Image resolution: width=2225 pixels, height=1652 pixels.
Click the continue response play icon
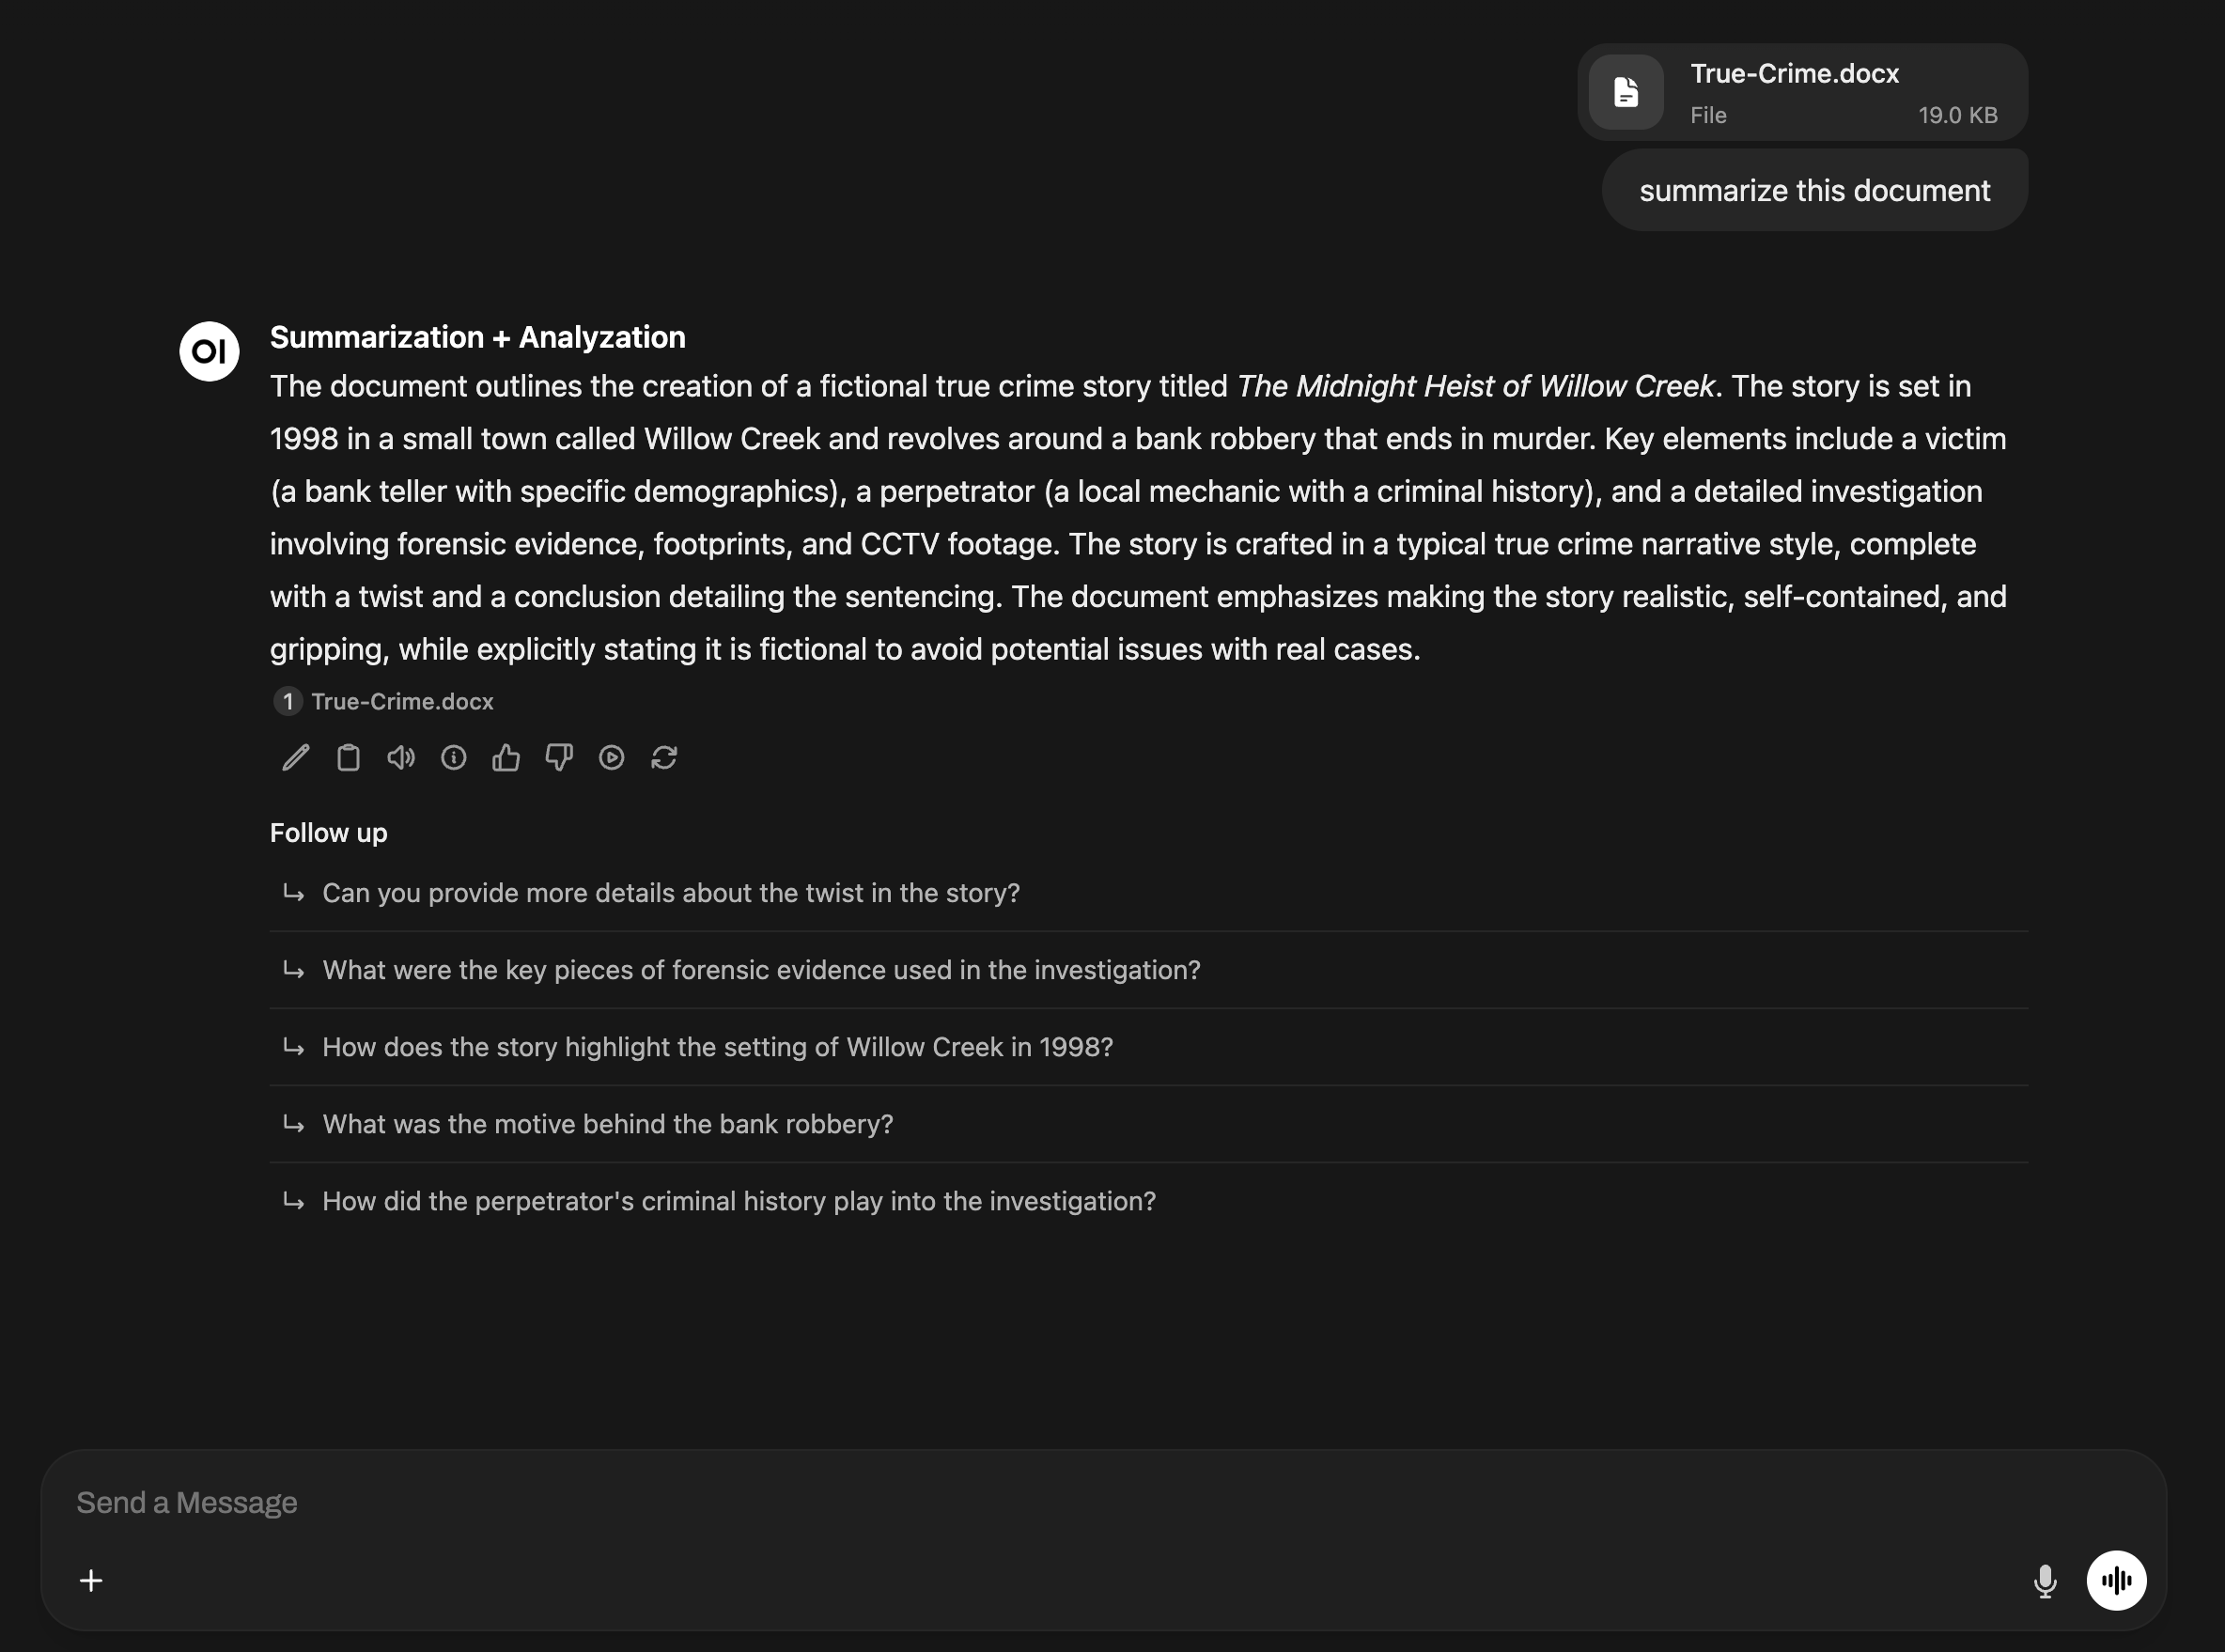tap(612, 758)
